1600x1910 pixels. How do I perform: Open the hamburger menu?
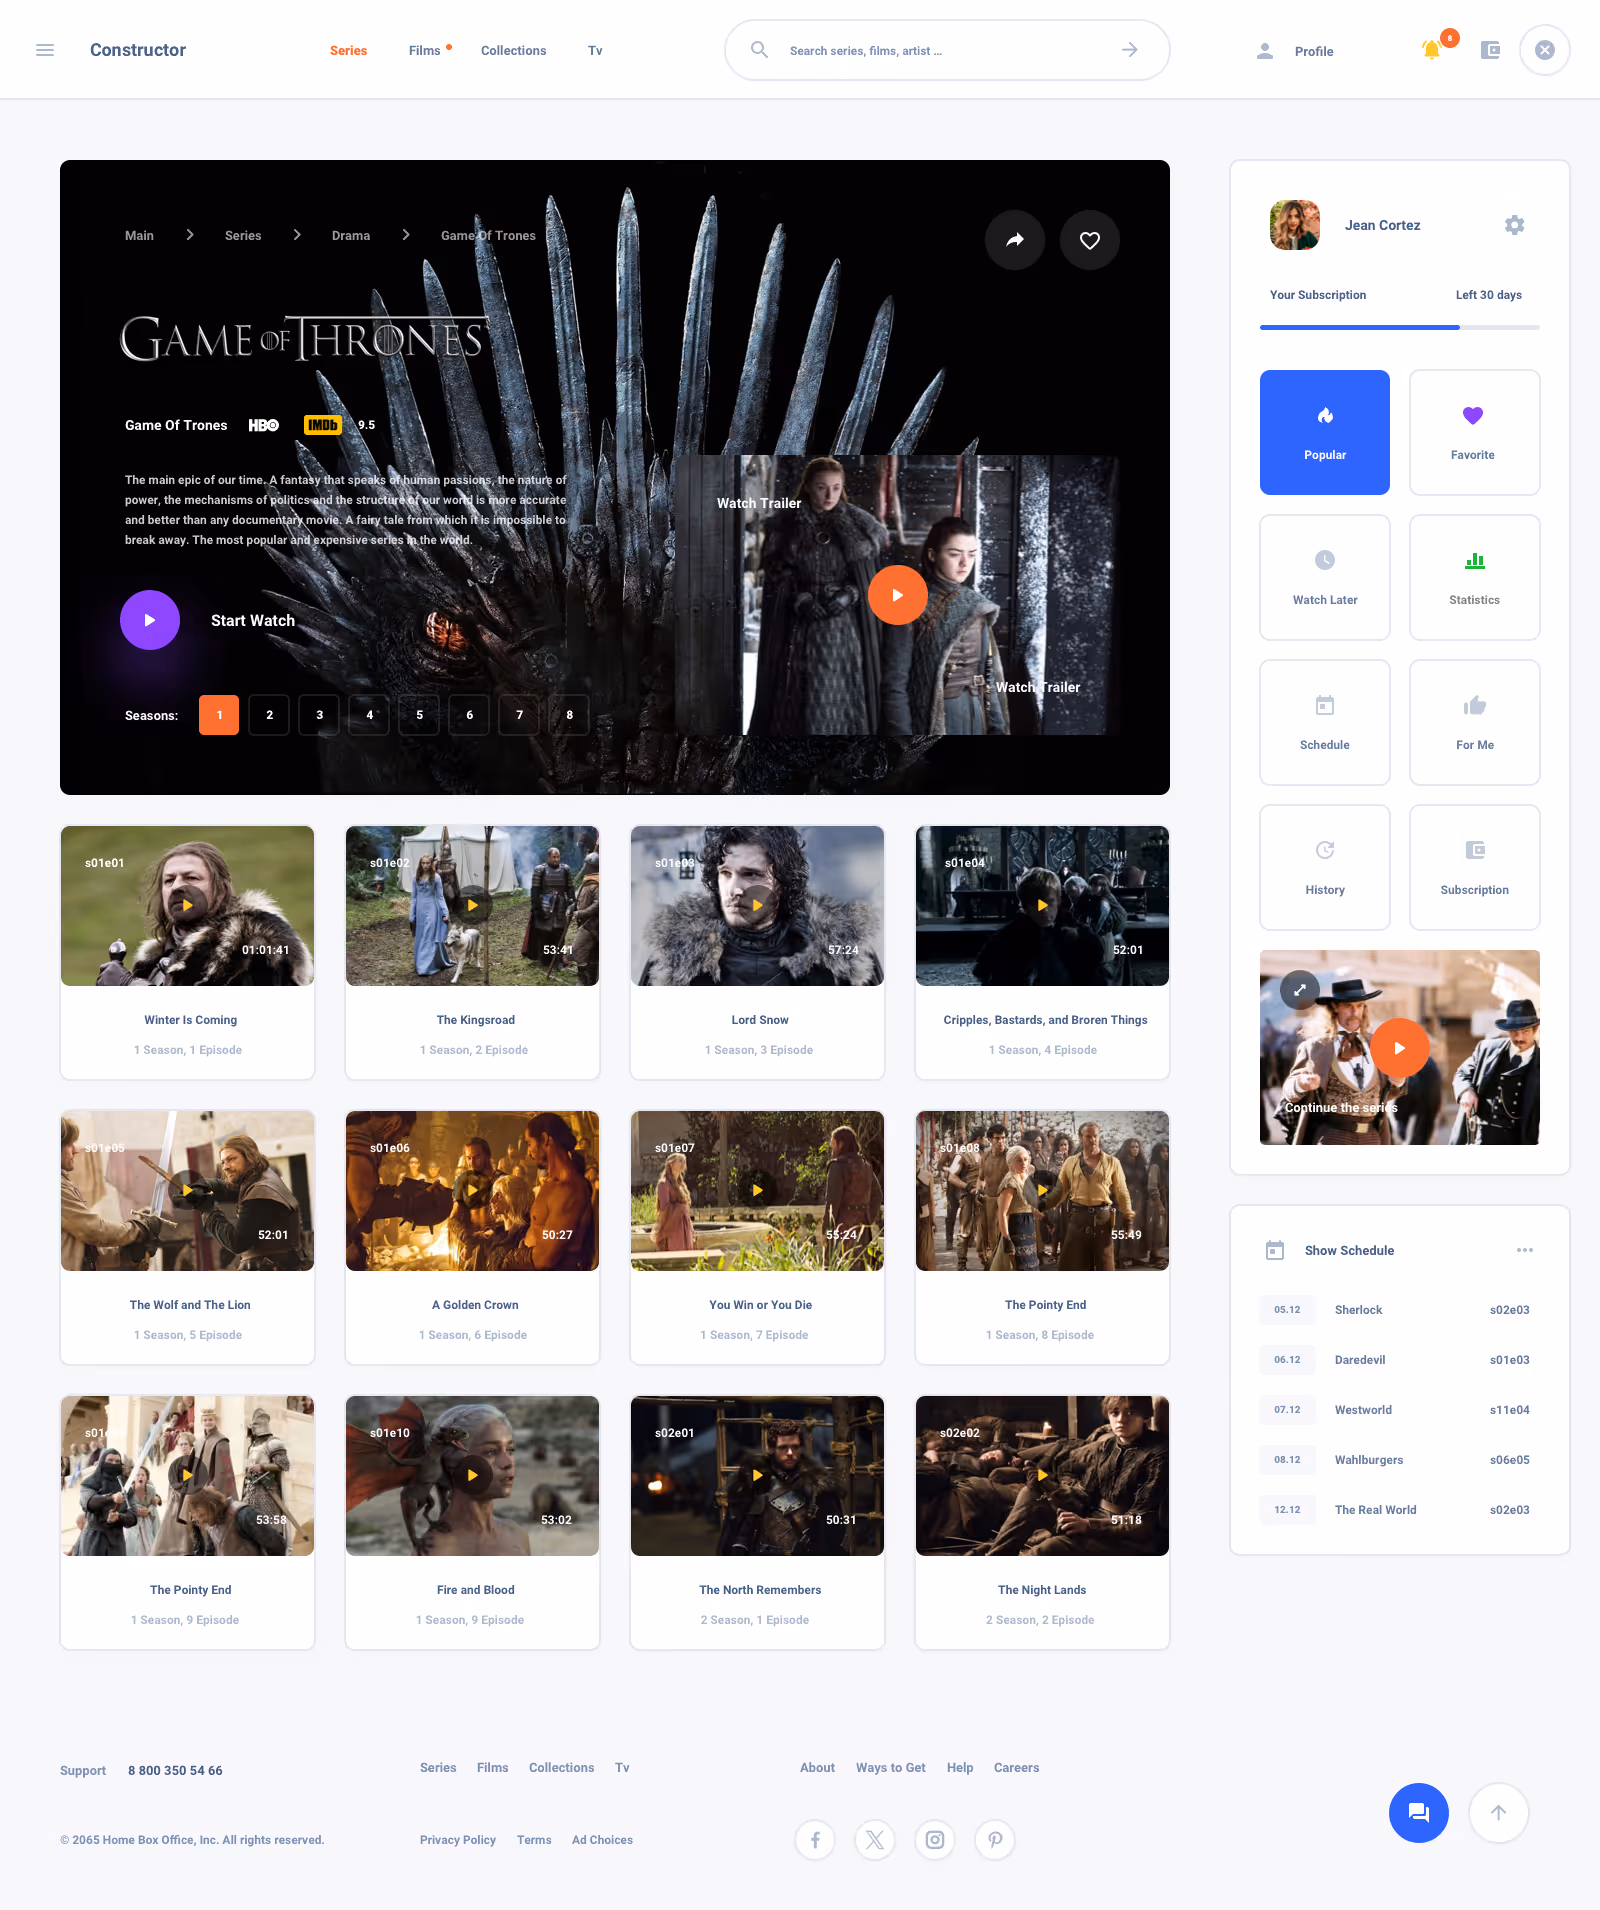(x=45, y=49)
